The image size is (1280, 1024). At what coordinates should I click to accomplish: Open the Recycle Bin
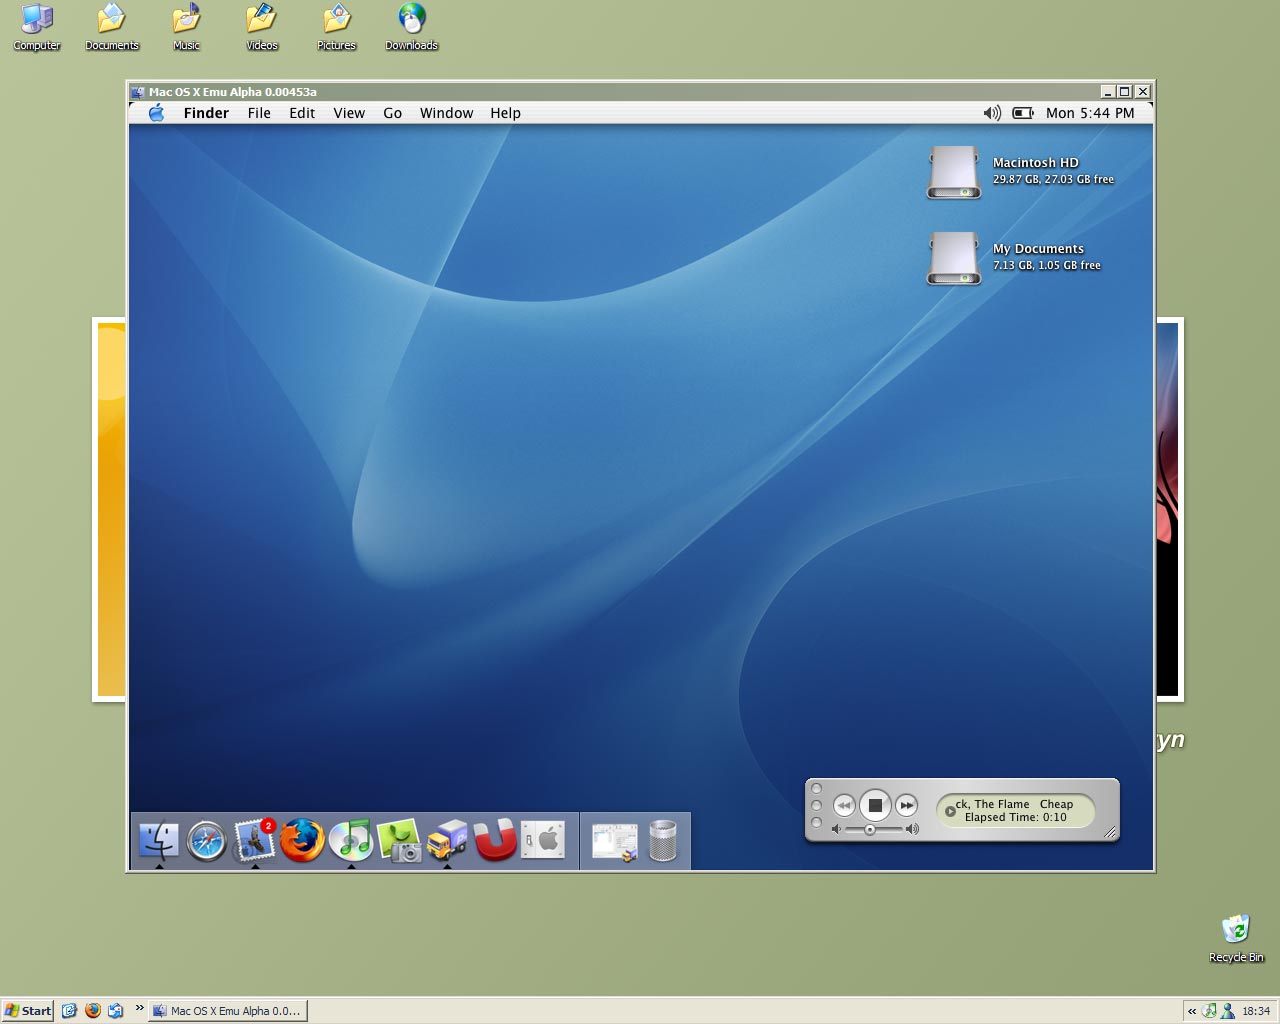[1236, 938]
